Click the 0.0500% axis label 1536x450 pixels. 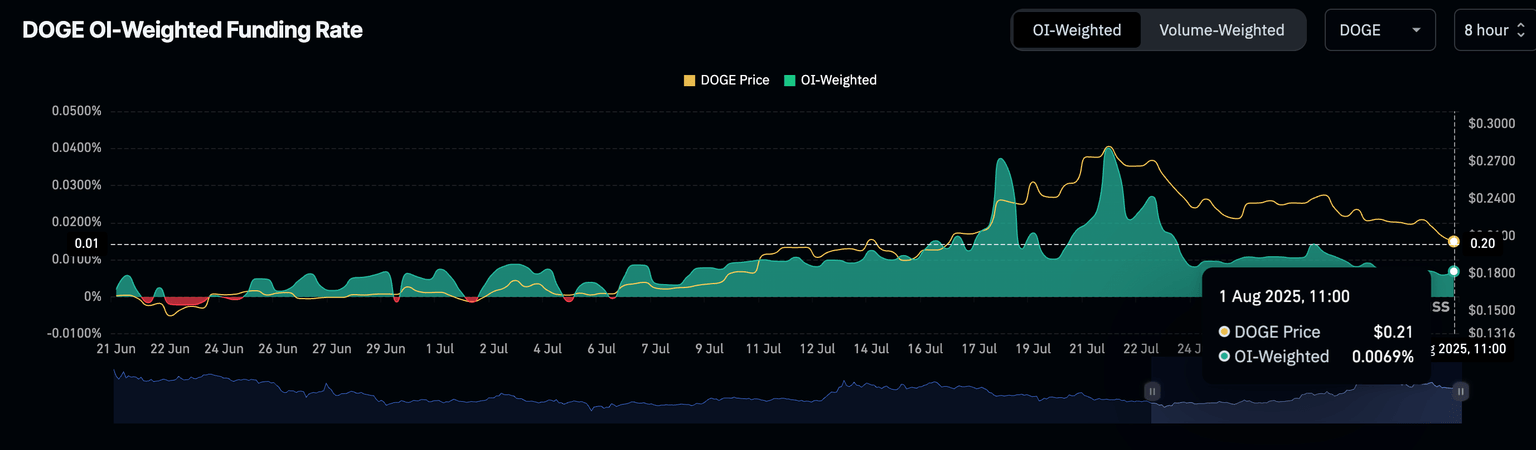(77, 111)
